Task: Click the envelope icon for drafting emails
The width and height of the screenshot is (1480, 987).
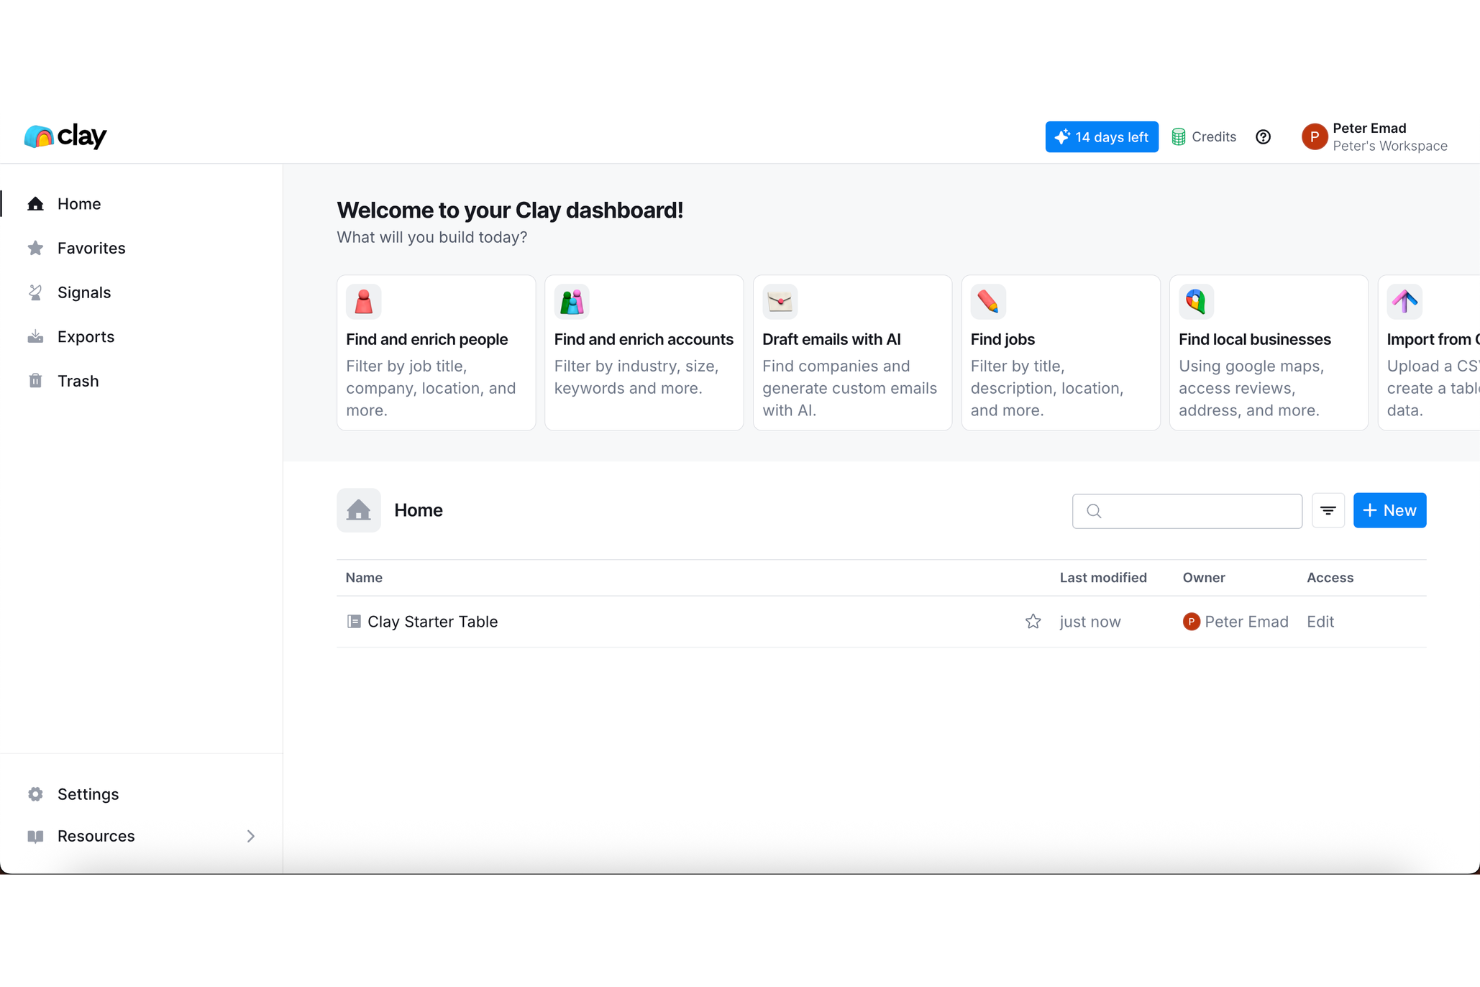Action: [x=780, y=301]
